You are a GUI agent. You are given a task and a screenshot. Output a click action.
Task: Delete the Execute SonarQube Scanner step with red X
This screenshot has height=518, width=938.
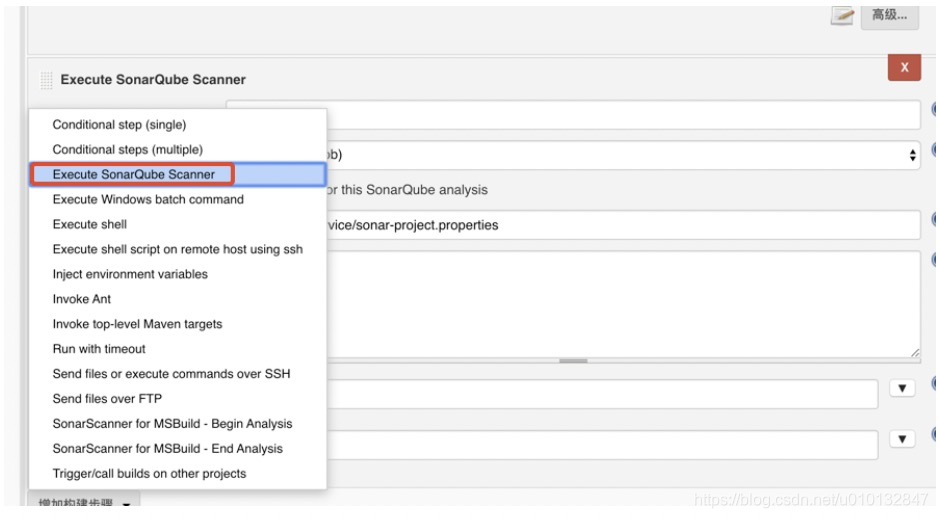tap(904, 68)
